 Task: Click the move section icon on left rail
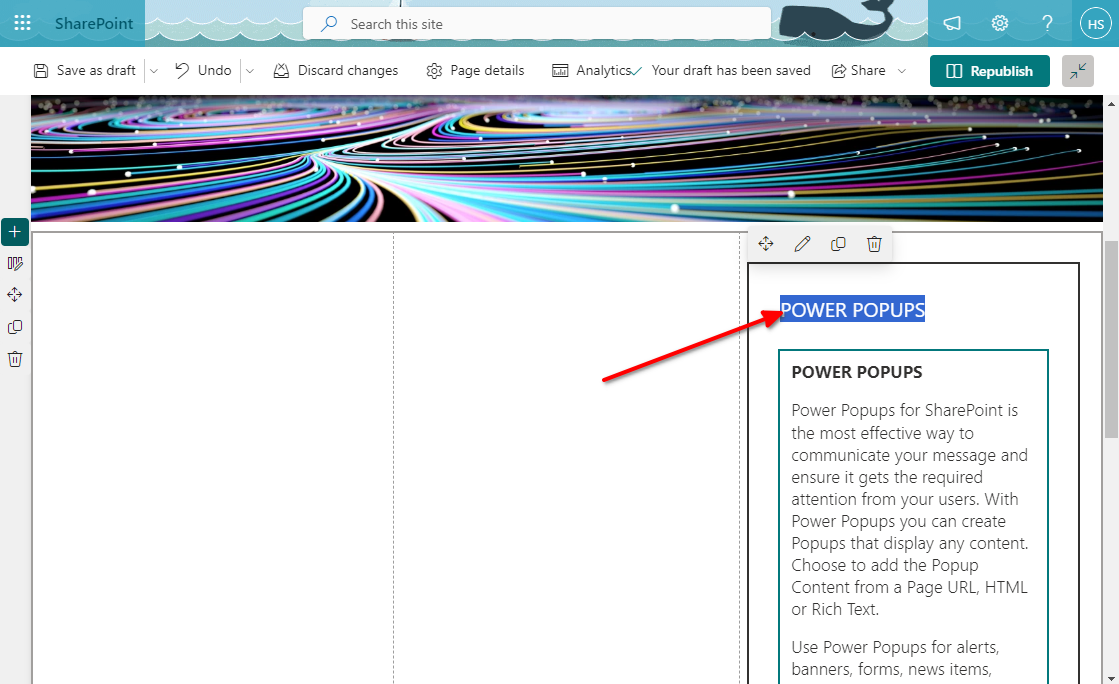coord(15,295)
